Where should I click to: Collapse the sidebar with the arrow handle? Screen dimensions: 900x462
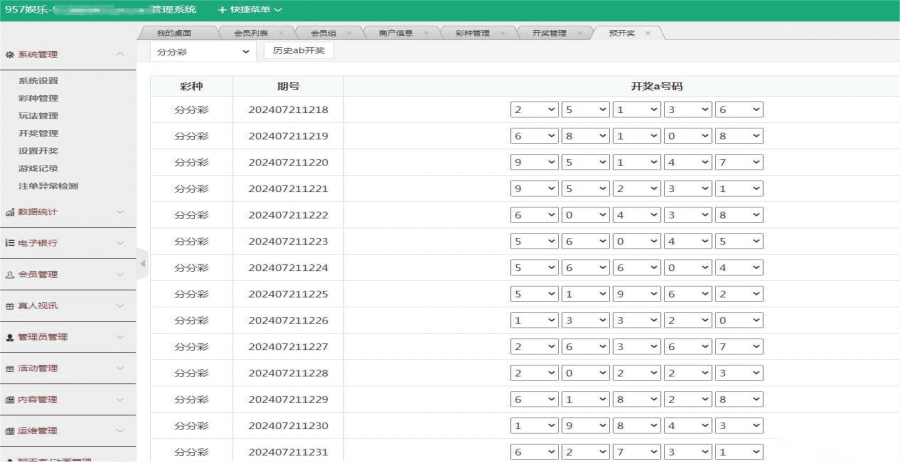pyautogui.click(x=142, y=264)
